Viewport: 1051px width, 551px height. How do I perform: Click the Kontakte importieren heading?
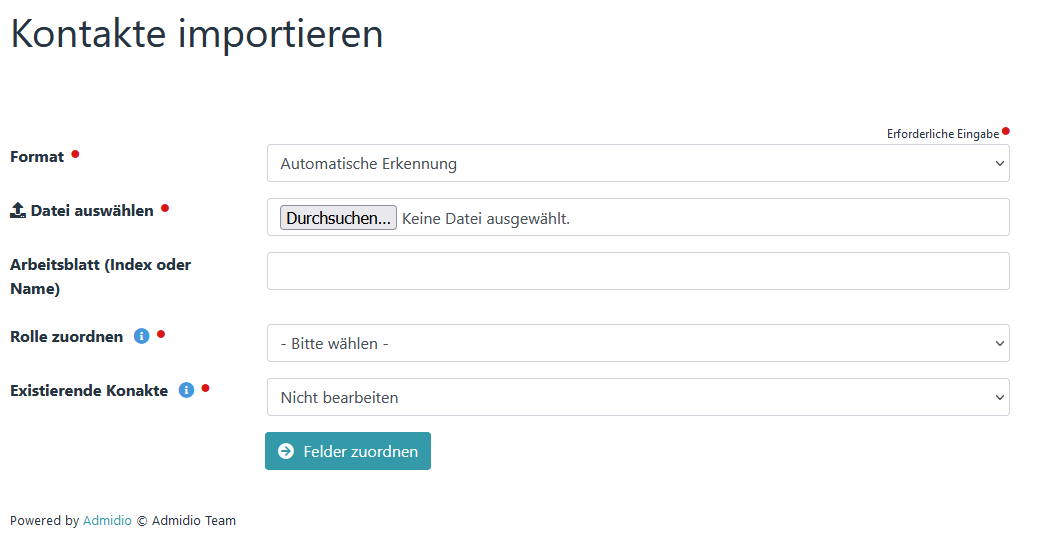tap(197, 34)
